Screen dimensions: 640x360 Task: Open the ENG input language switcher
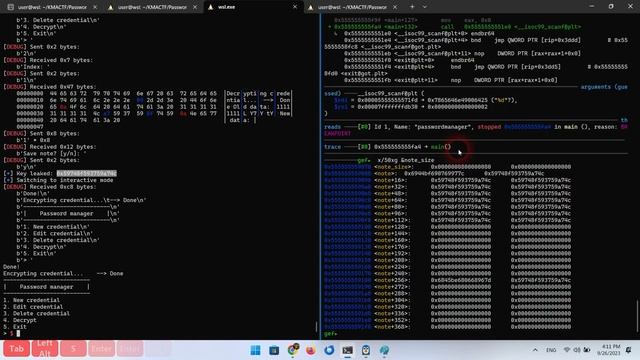(551, 350)
